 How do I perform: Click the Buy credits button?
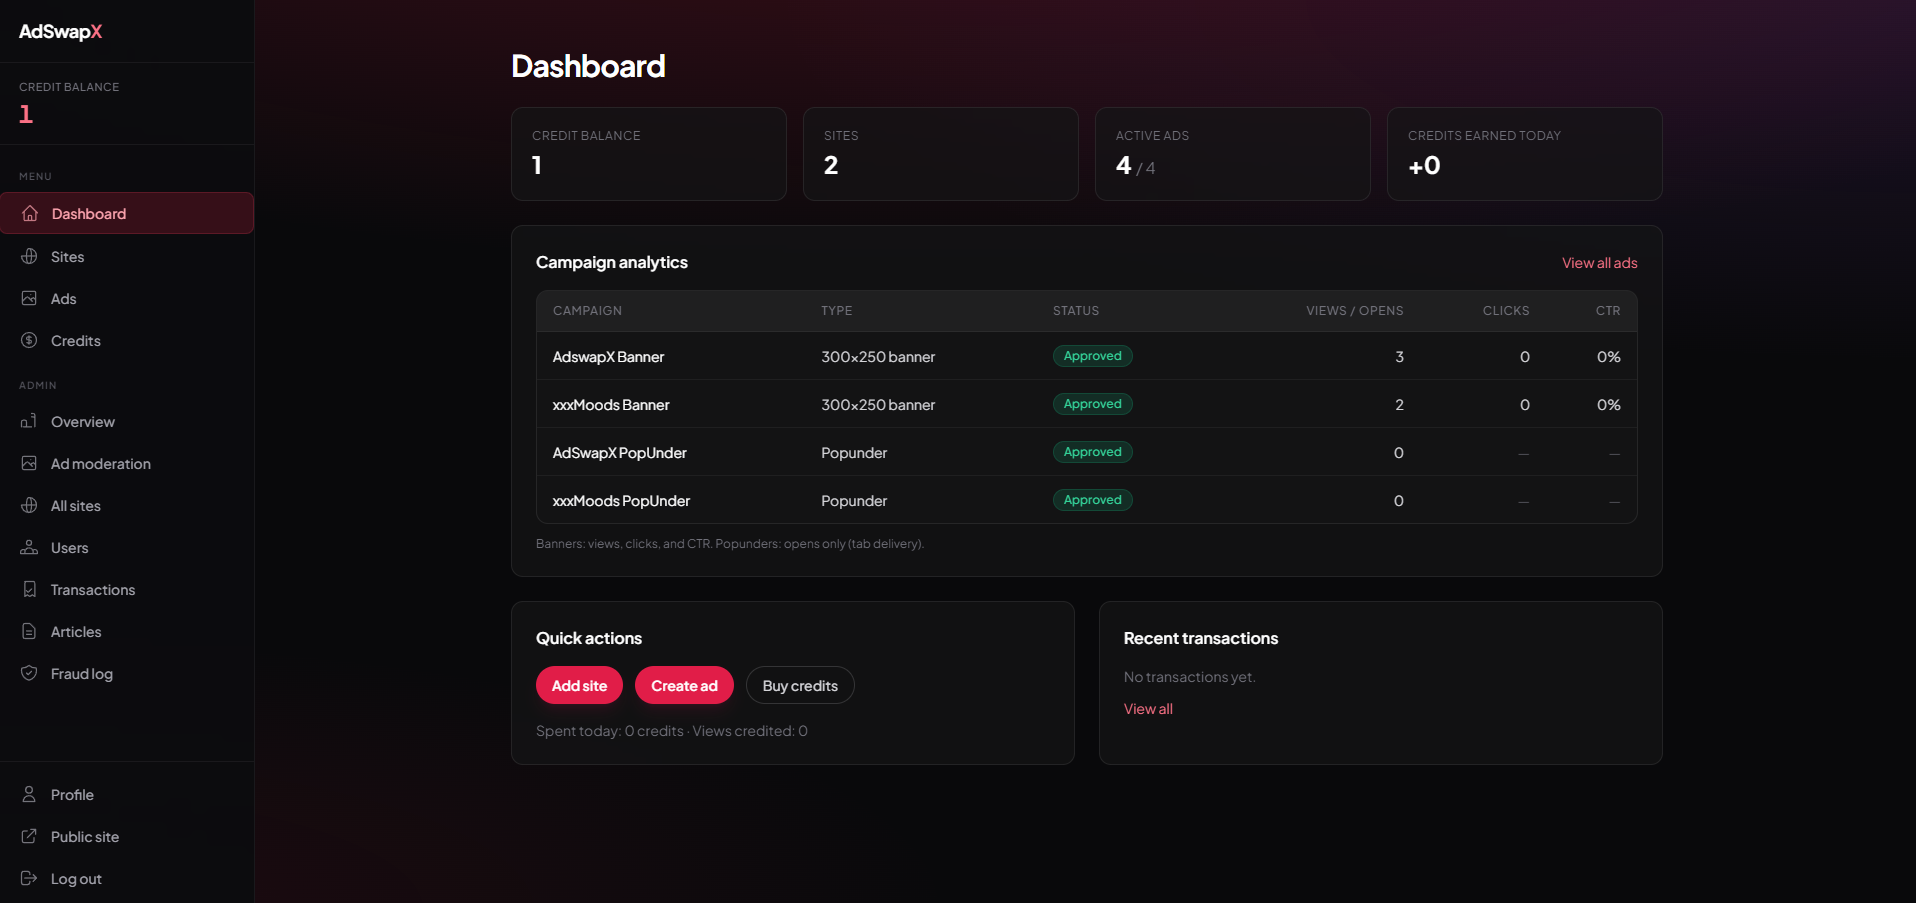(x=800, y=685)
